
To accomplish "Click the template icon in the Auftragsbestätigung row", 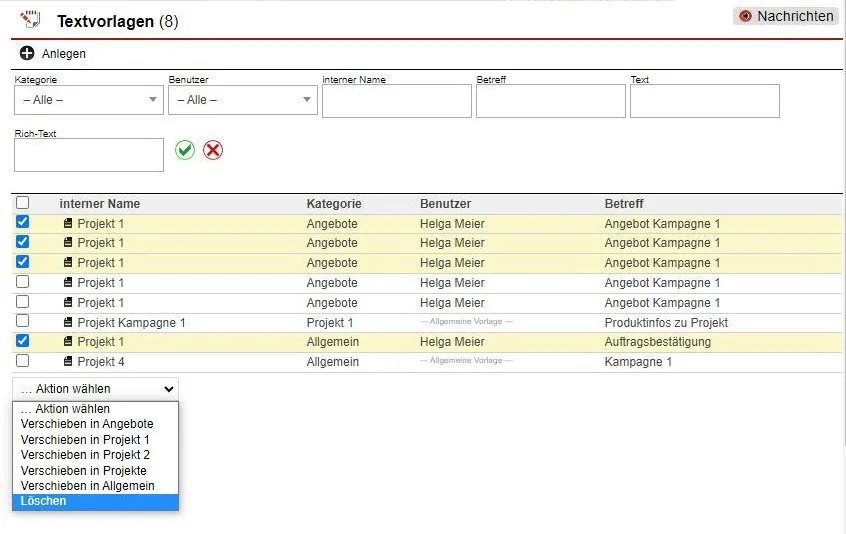I will pos(68,342).
